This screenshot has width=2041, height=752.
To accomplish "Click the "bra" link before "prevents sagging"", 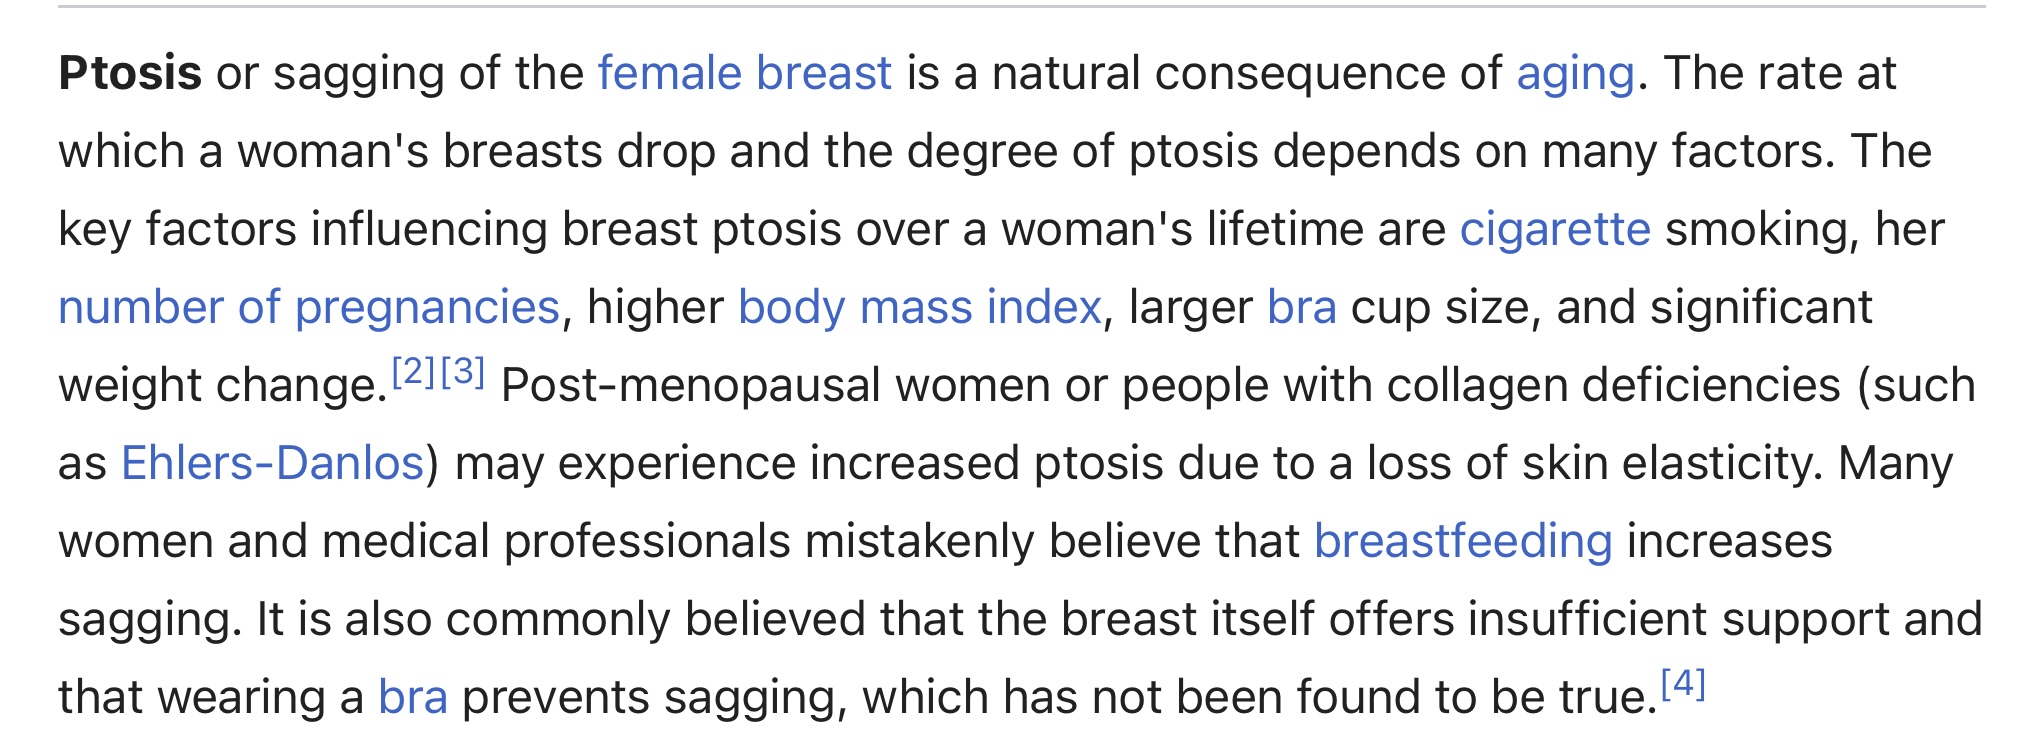I will (413, 697).
